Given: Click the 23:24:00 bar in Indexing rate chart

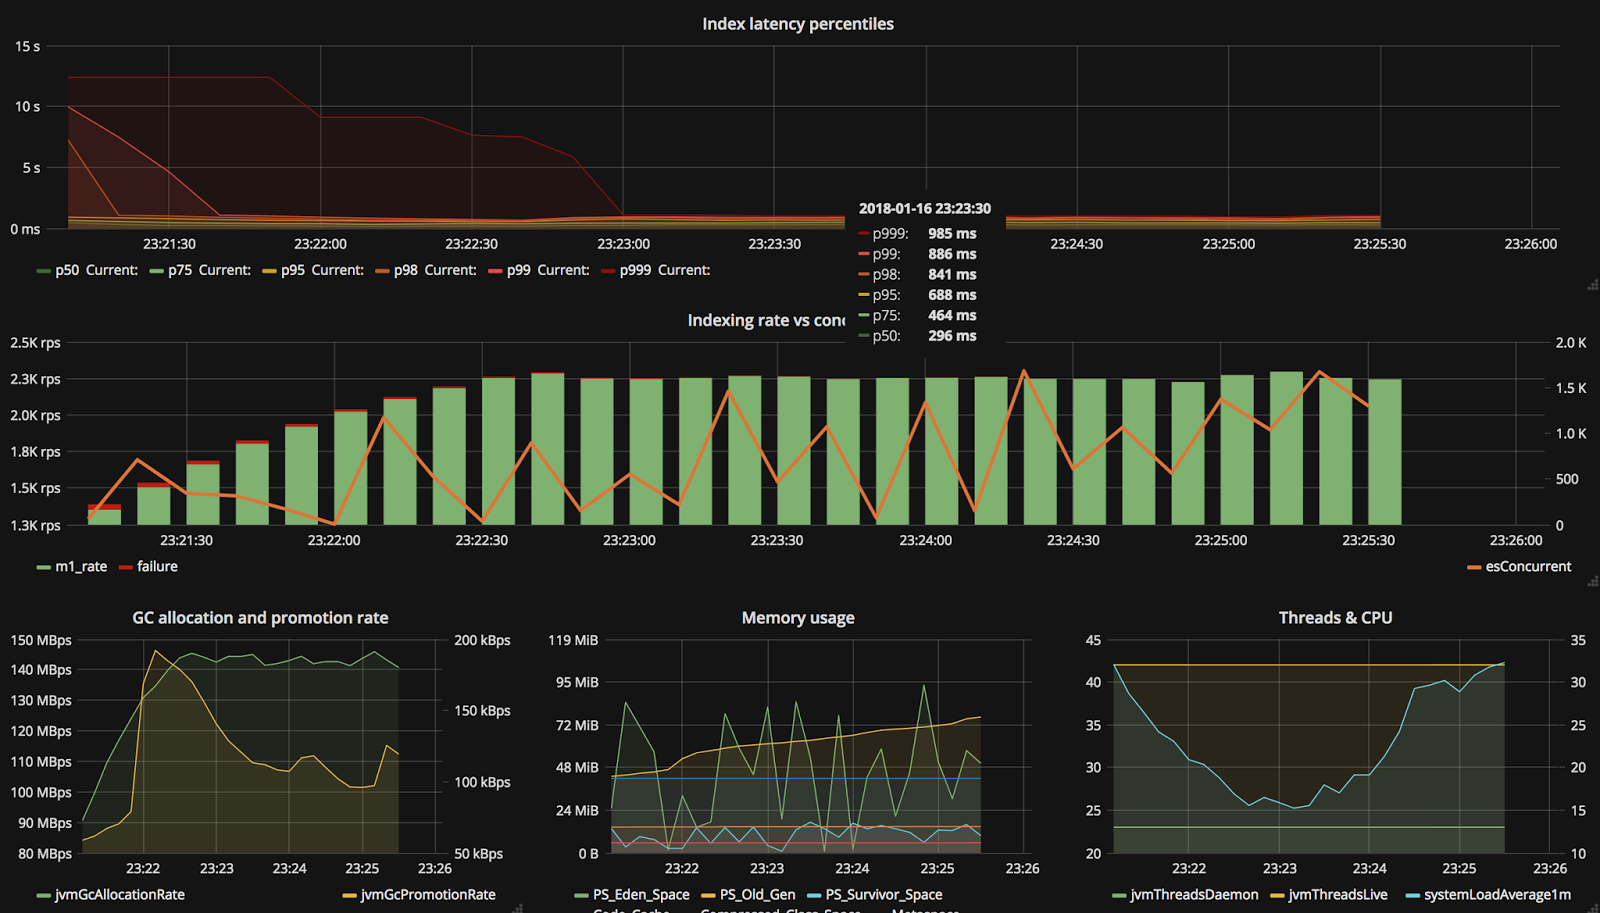Looking at the screenshot, I should coord(942,451).
